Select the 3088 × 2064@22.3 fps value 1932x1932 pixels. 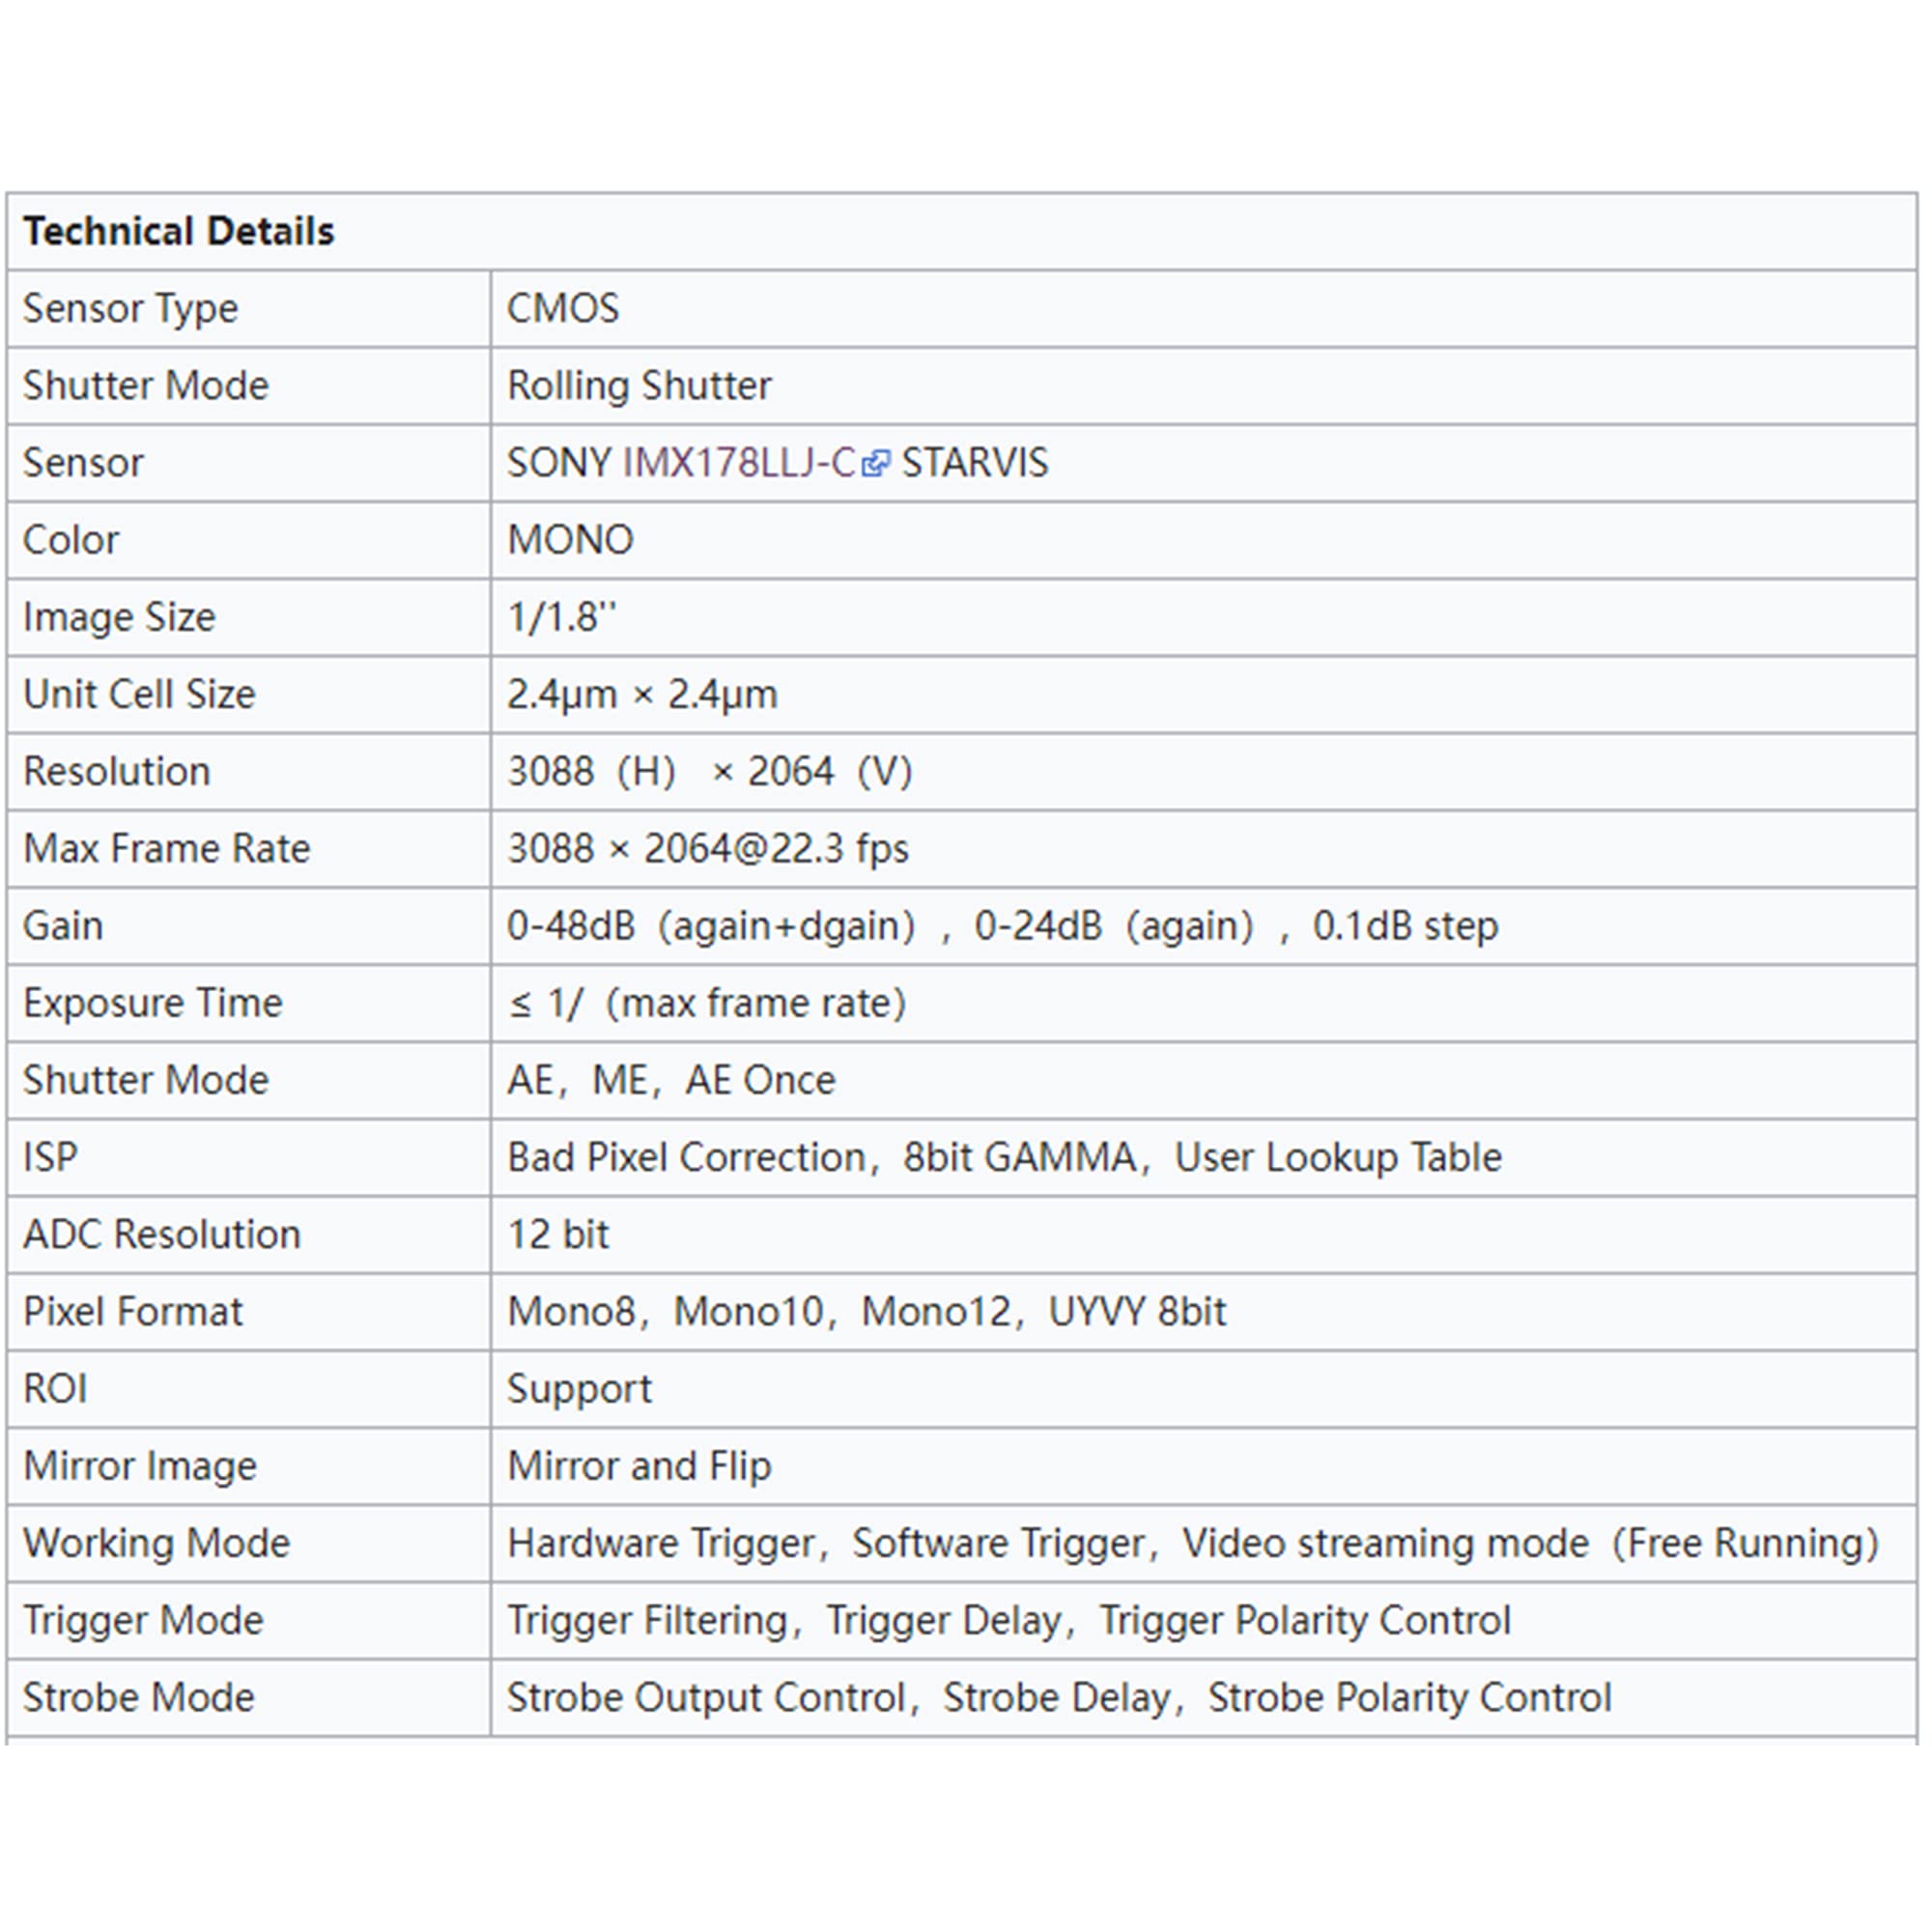tap(708, 849)
